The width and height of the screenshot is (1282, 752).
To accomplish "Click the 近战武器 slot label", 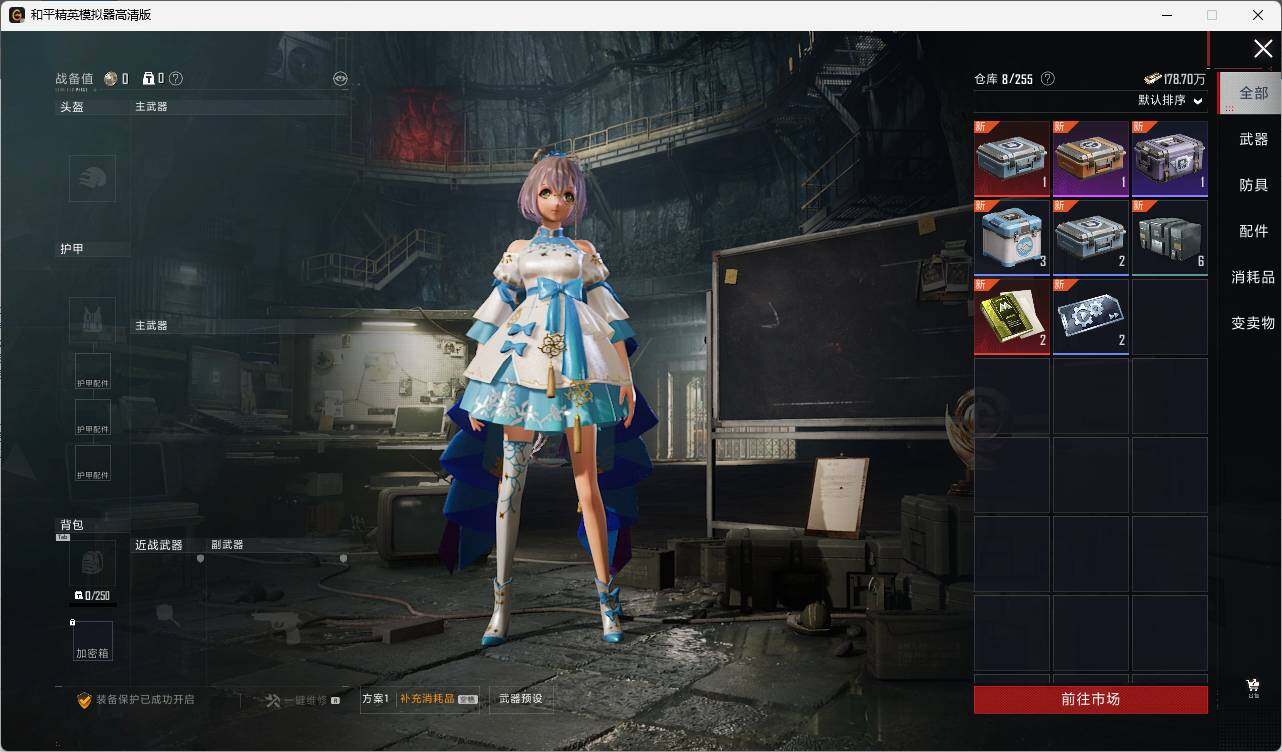I will point(159,545).
